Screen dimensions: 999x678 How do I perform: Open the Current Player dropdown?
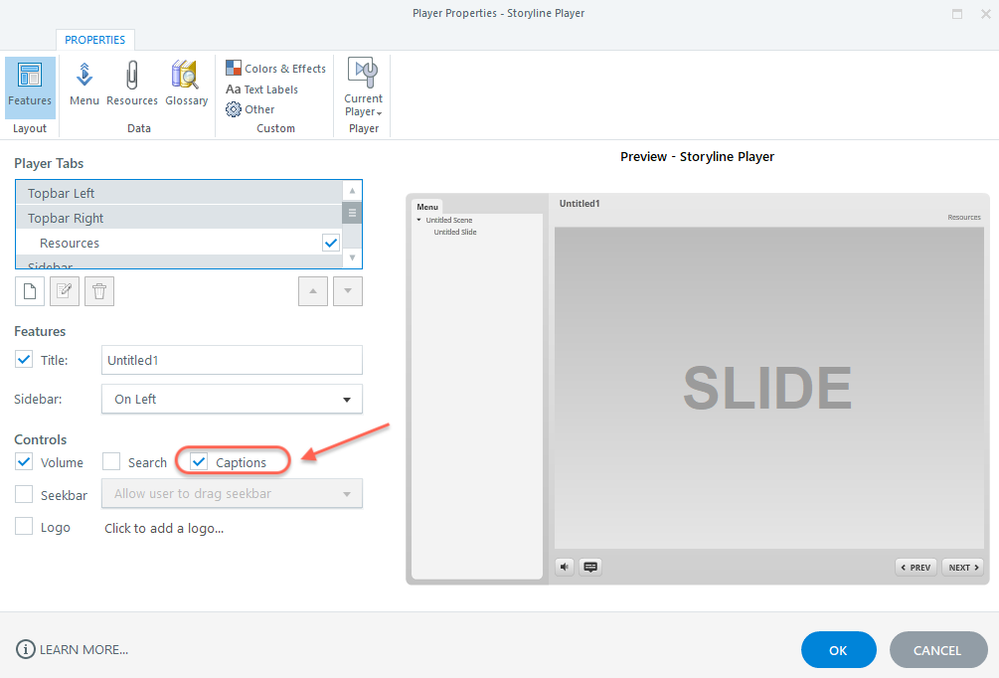(x=363, y=87)
